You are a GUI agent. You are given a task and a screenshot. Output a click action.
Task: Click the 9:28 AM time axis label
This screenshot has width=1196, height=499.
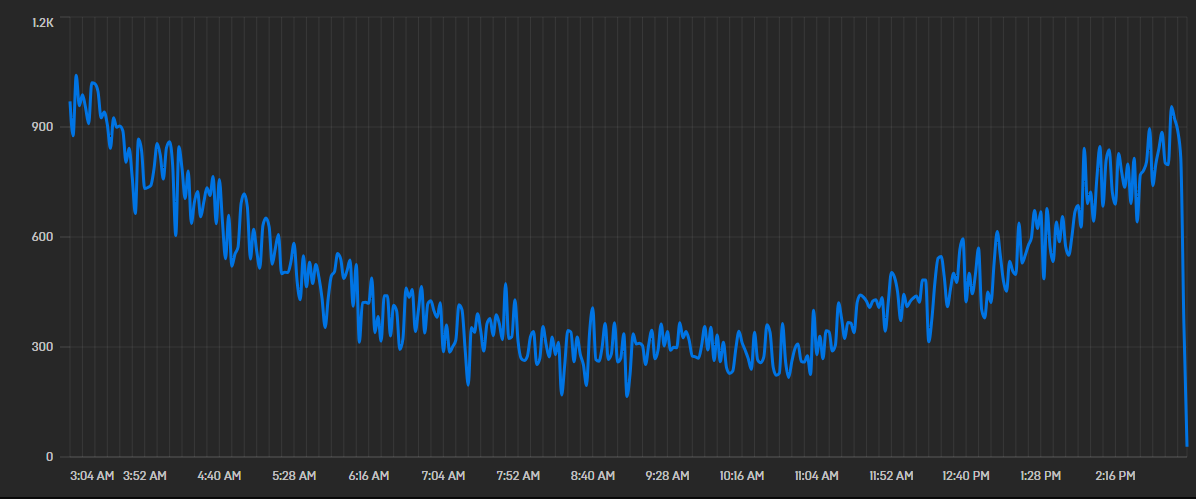point(667,476)
